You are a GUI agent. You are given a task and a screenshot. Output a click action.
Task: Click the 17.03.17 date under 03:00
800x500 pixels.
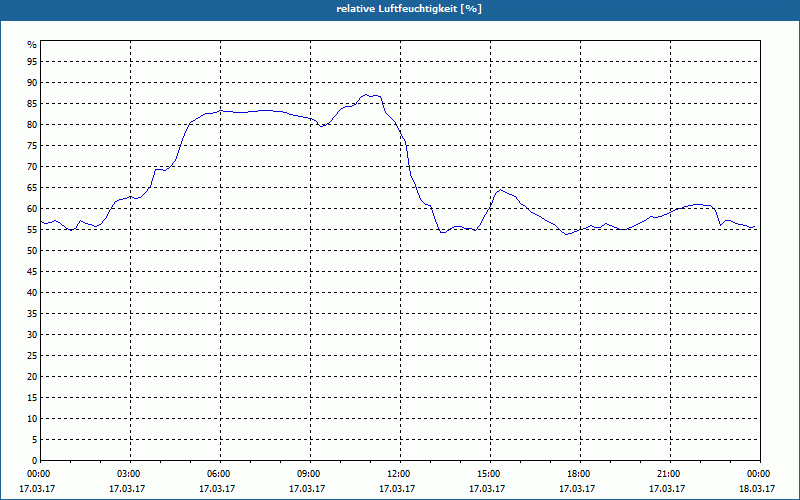click(127, 489)
